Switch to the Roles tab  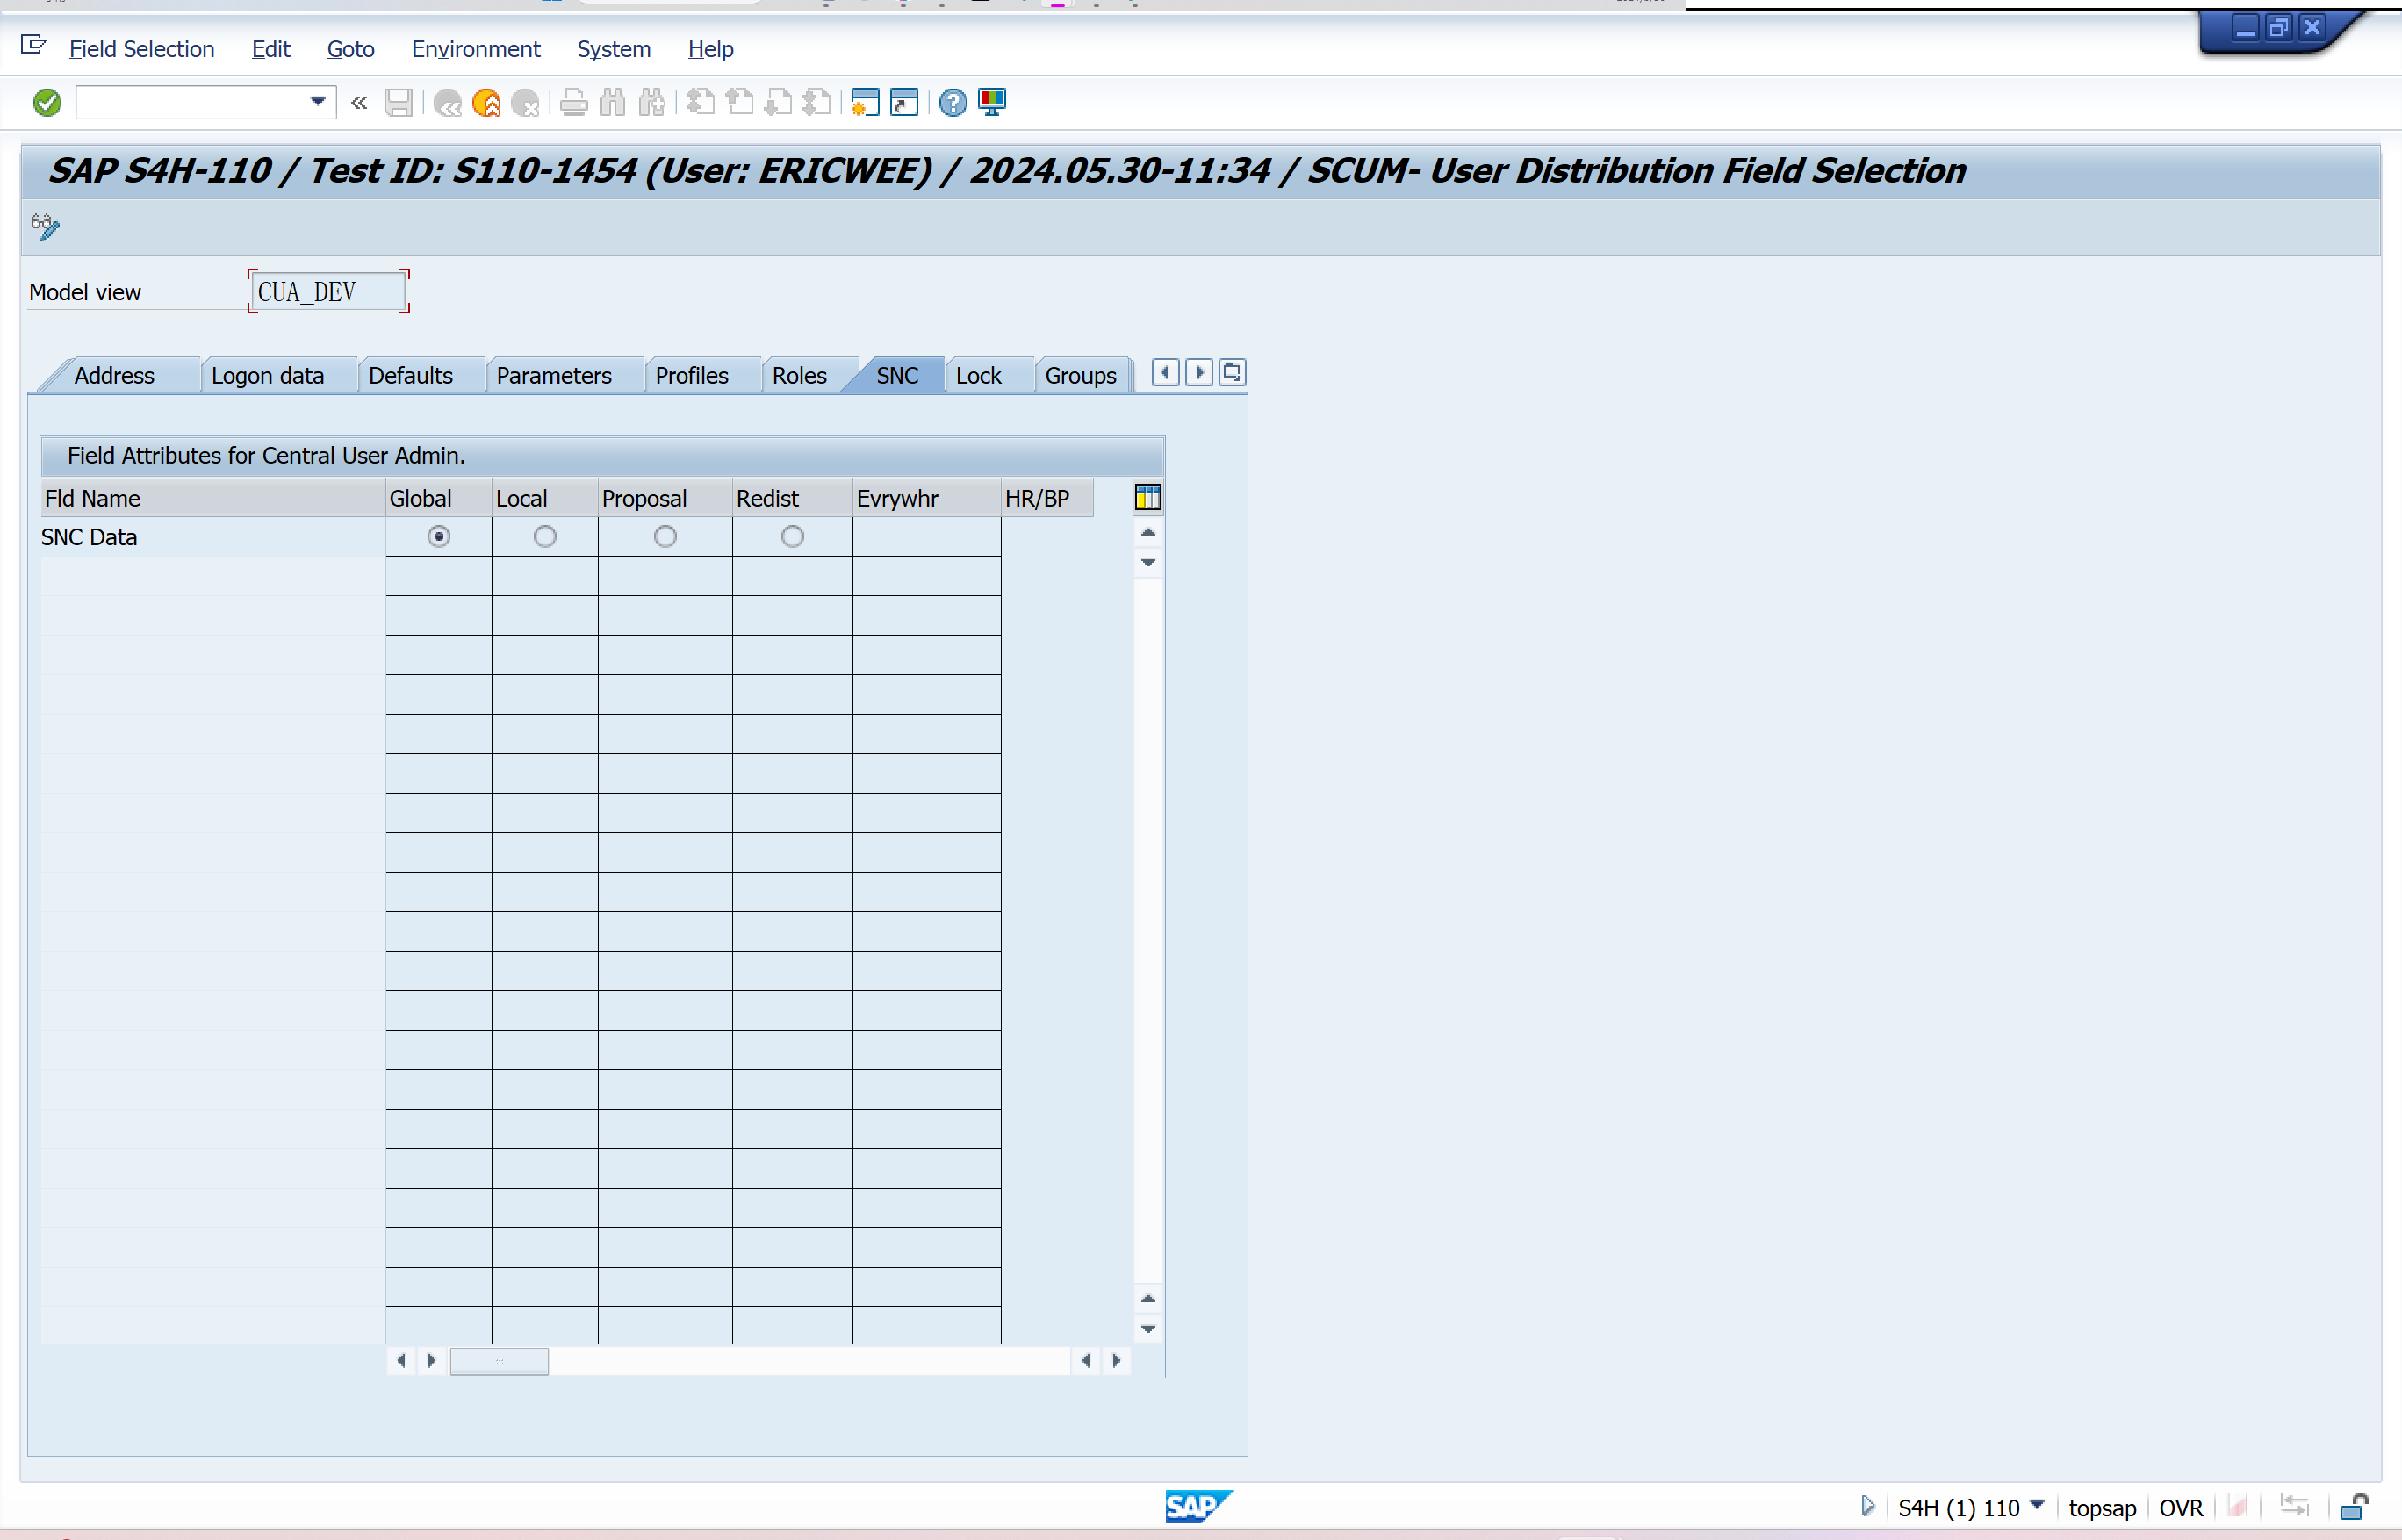pyautogui.click(x=799, y=376)
